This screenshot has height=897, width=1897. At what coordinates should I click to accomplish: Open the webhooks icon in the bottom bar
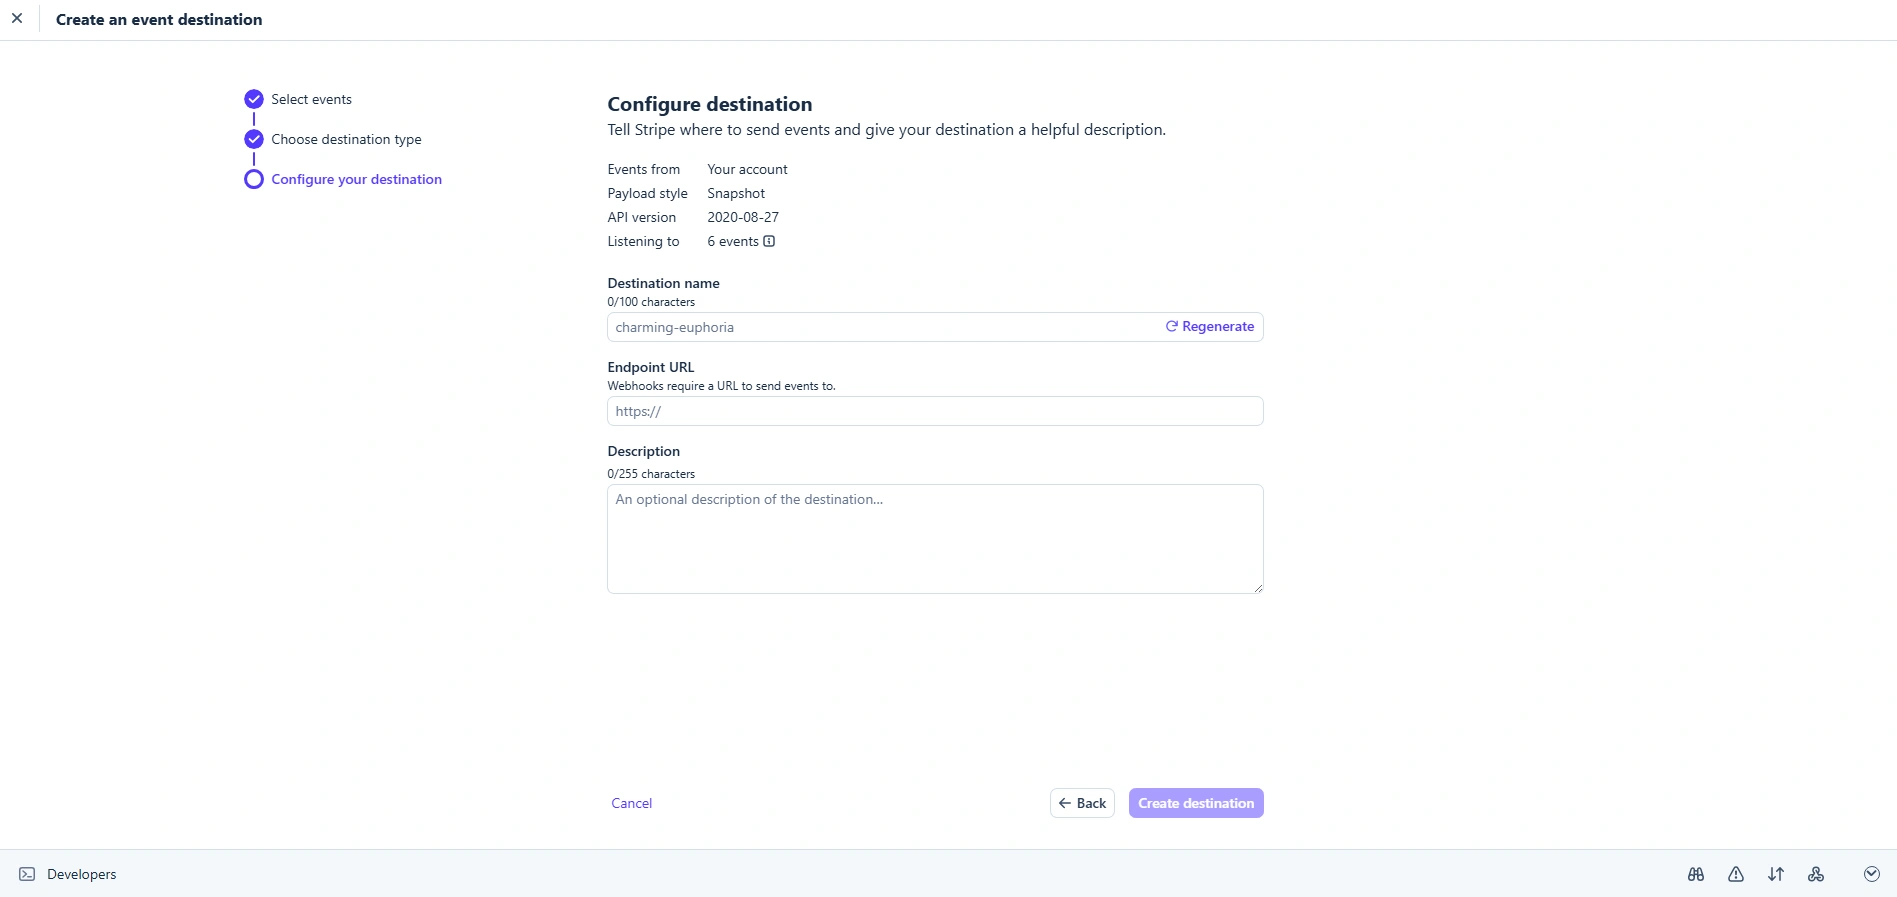1816,874
